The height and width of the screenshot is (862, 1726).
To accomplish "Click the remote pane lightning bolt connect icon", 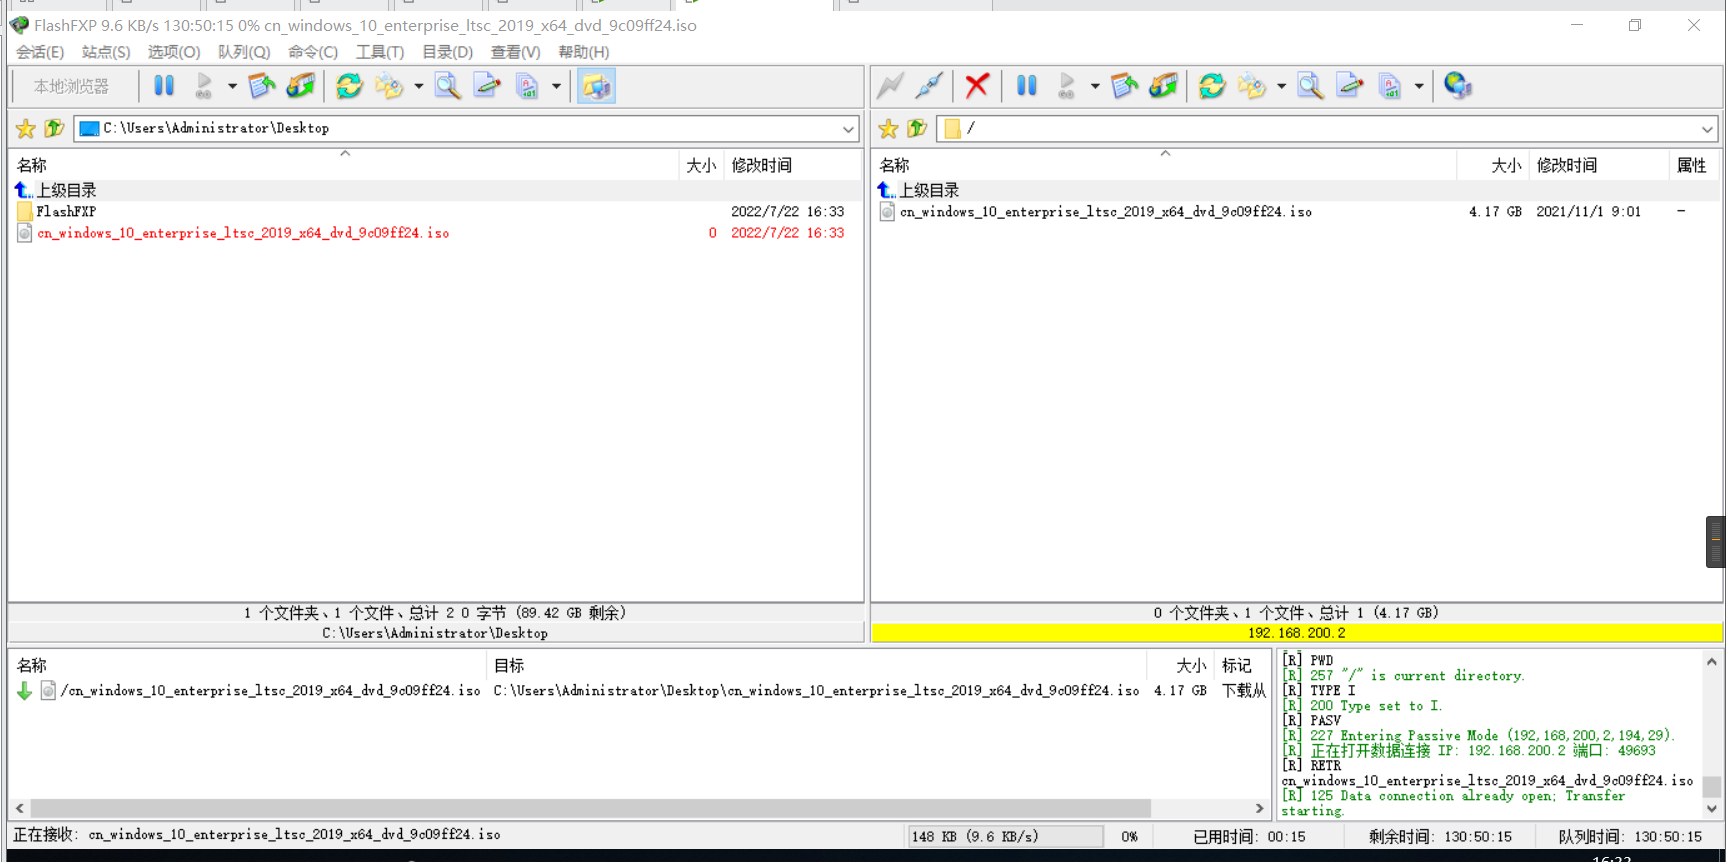I will 890,86.
